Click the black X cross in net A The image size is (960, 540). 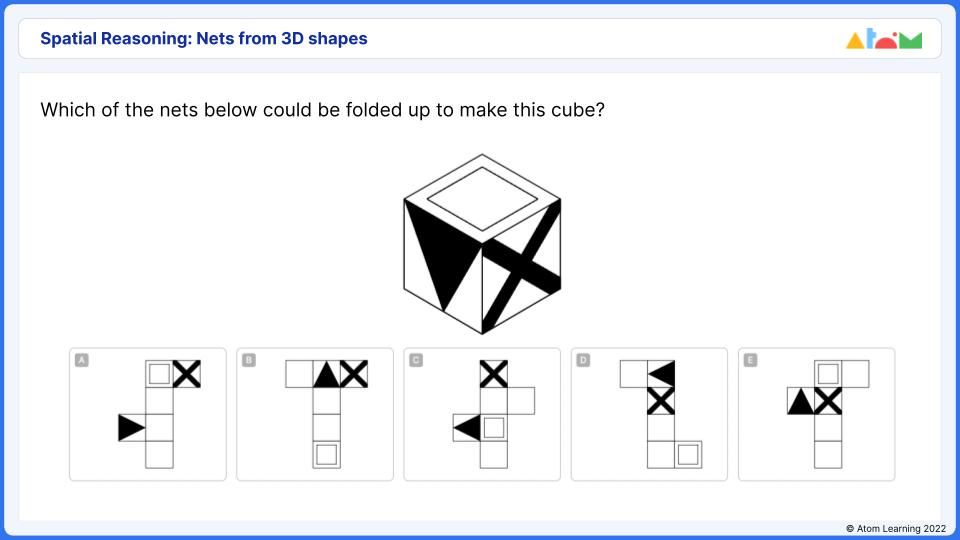(x=187, y=373)
